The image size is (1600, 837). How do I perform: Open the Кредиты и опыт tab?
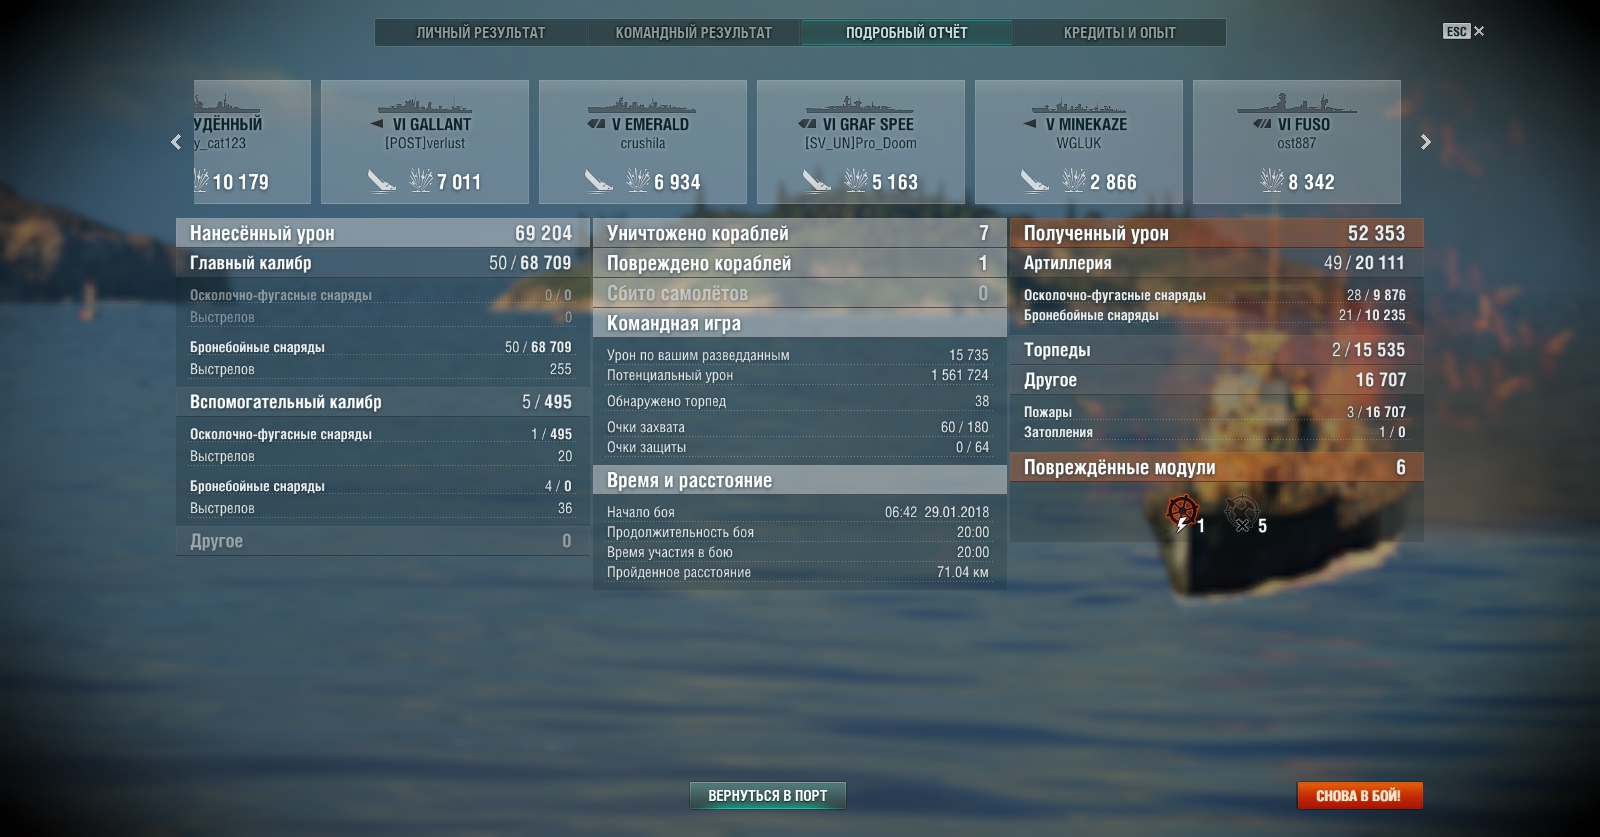(x=1120, y=33)
